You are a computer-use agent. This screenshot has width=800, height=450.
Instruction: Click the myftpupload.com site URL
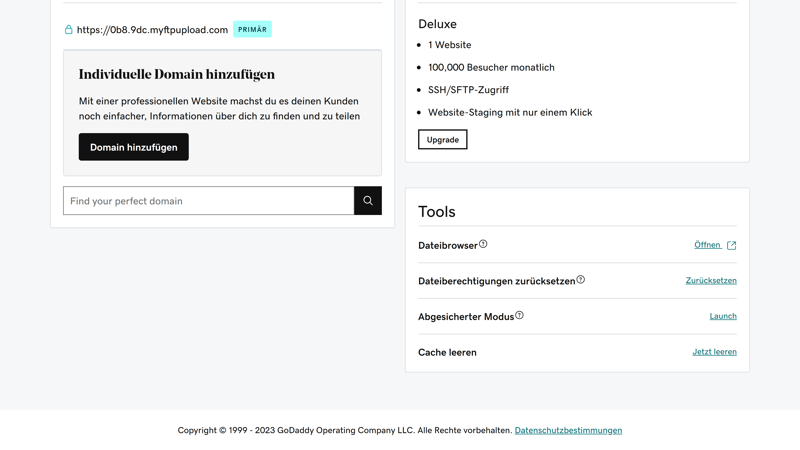click(x=152, y=30)
